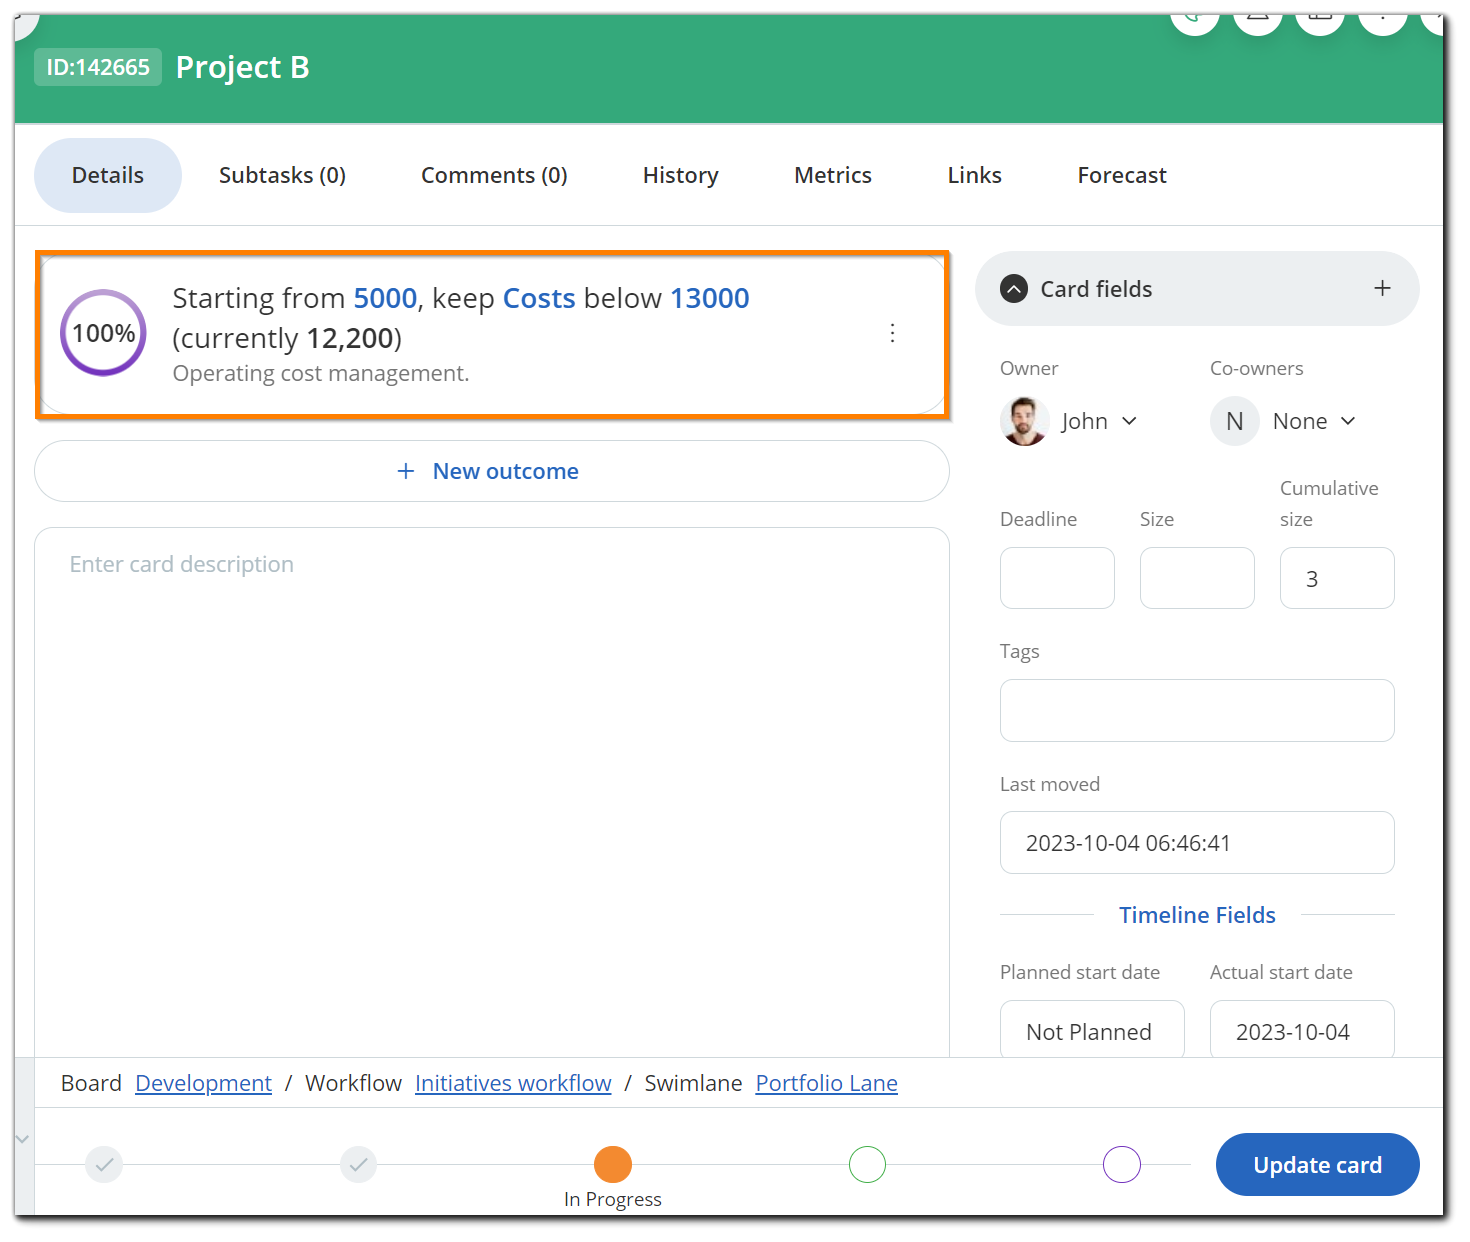Open the outcome three-dot options menu

point(892,334)
